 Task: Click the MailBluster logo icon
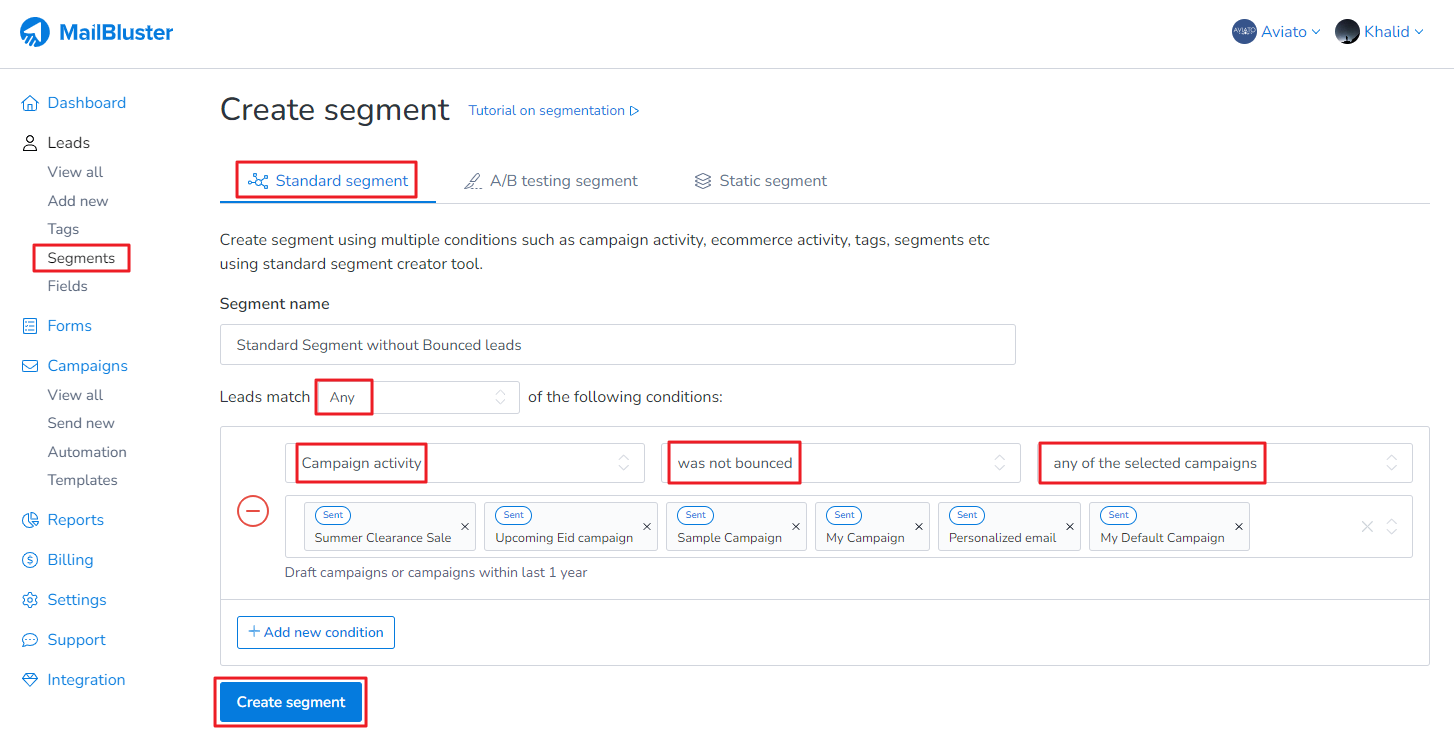tap(35, 32)
